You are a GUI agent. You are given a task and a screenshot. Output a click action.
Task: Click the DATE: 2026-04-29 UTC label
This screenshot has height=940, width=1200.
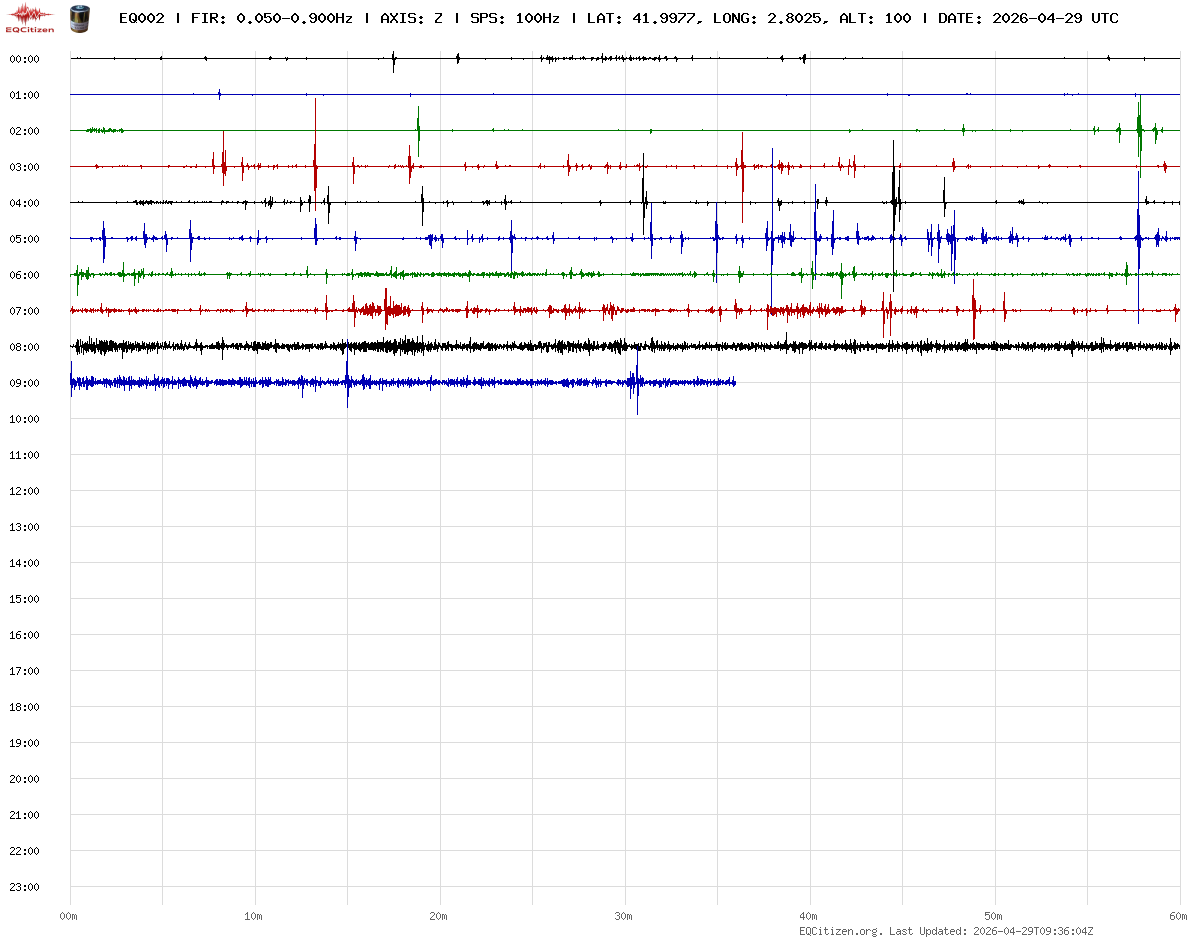coord(1028,18)
